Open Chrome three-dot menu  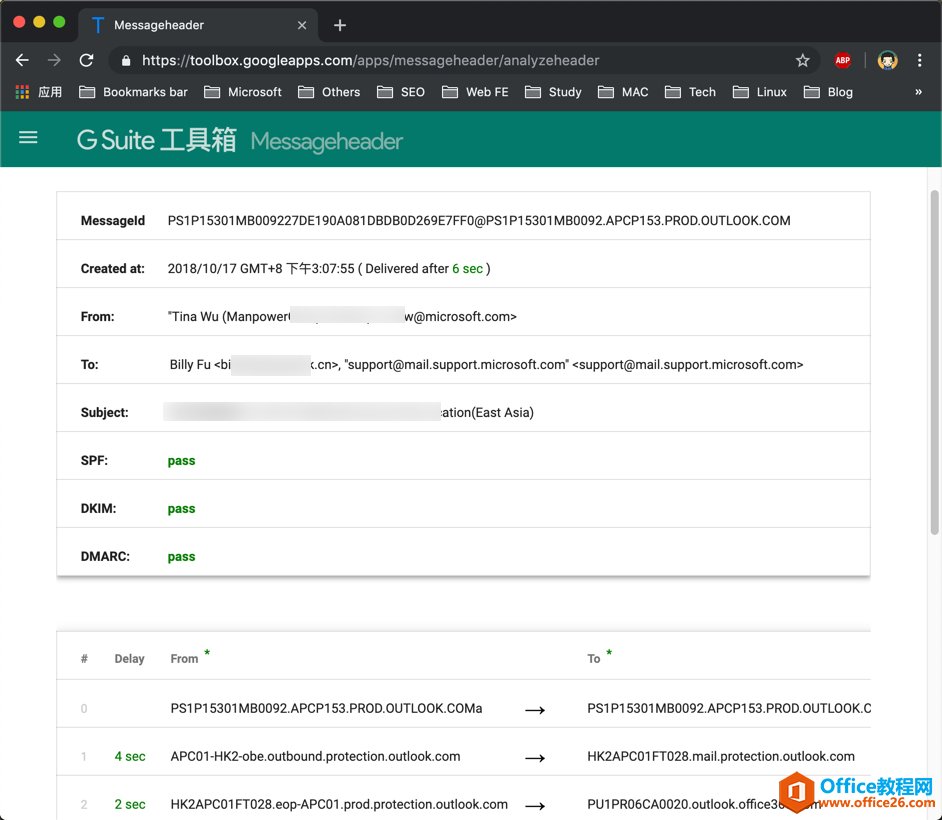(919, 60)
